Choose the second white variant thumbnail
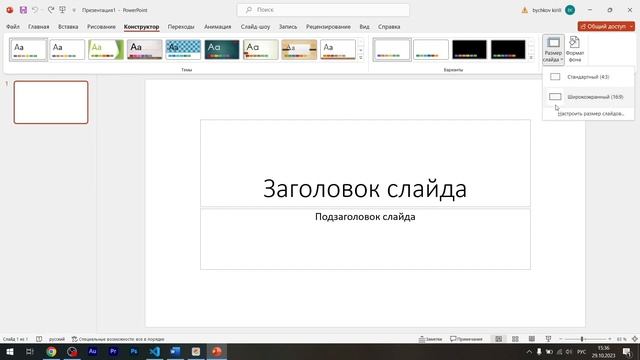640x360 pixels. [x=431, y=49]
